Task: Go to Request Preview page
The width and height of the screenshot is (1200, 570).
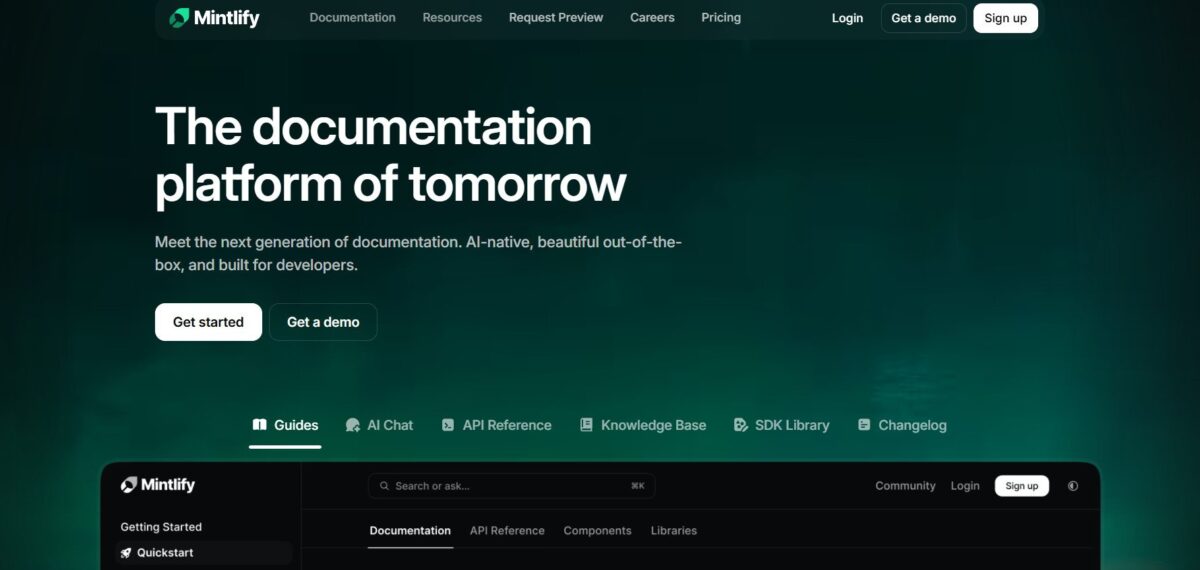Action: coord(556,18)
